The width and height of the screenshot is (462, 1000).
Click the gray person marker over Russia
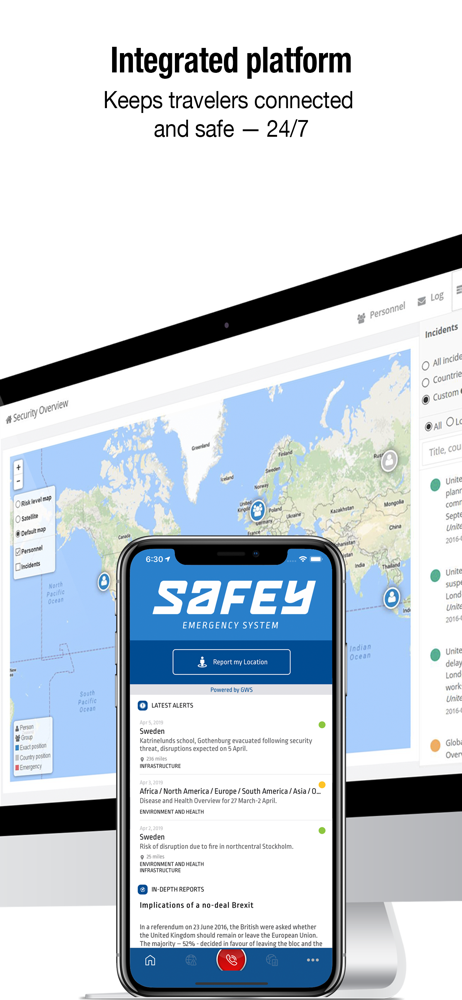coord(389,460)
